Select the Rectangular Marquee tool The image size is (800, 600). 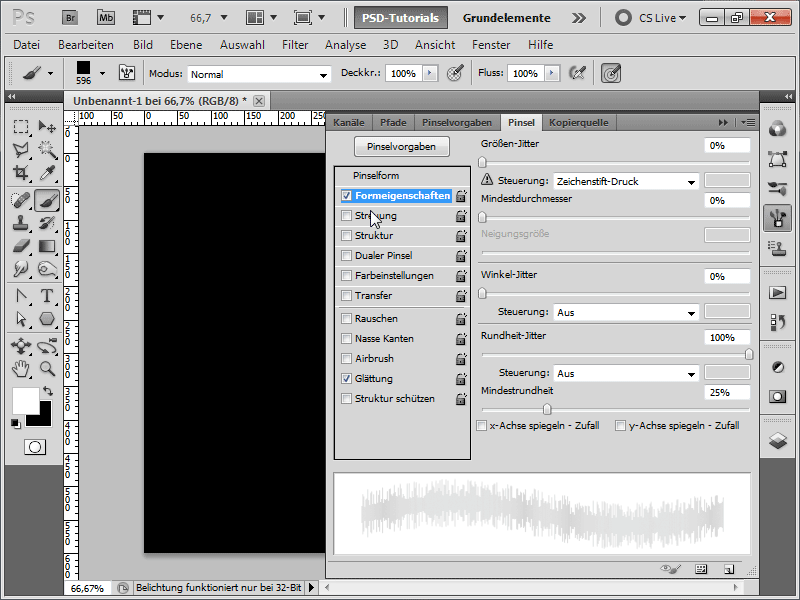click(21, 126)
